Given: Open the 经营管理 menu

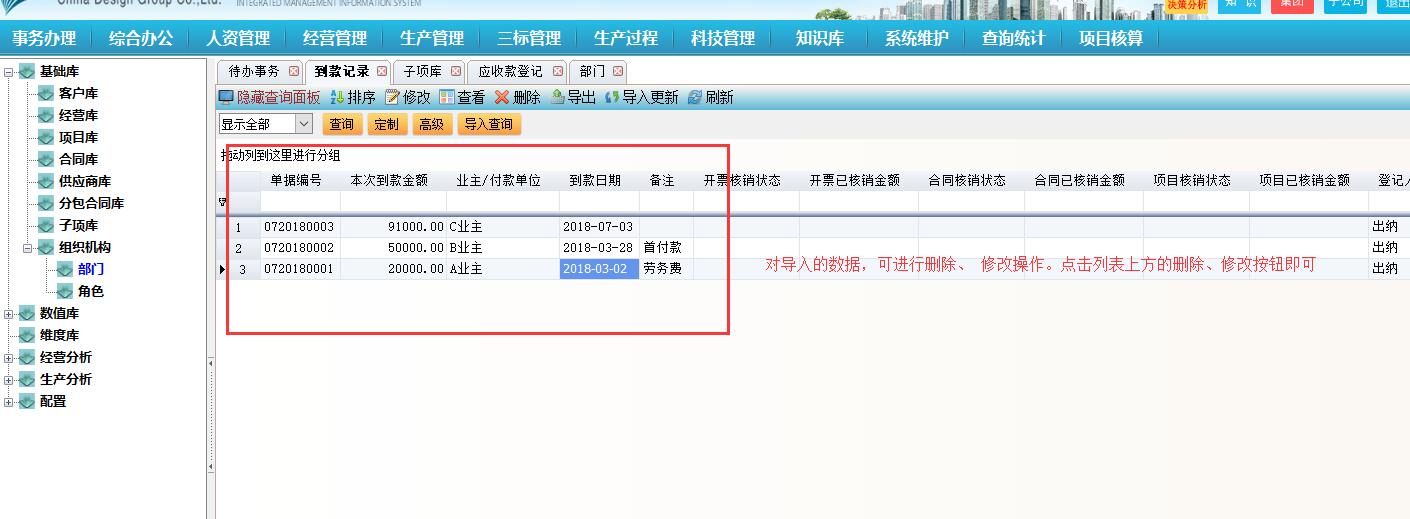Looking at the screenshot, I should coord(335,38).
